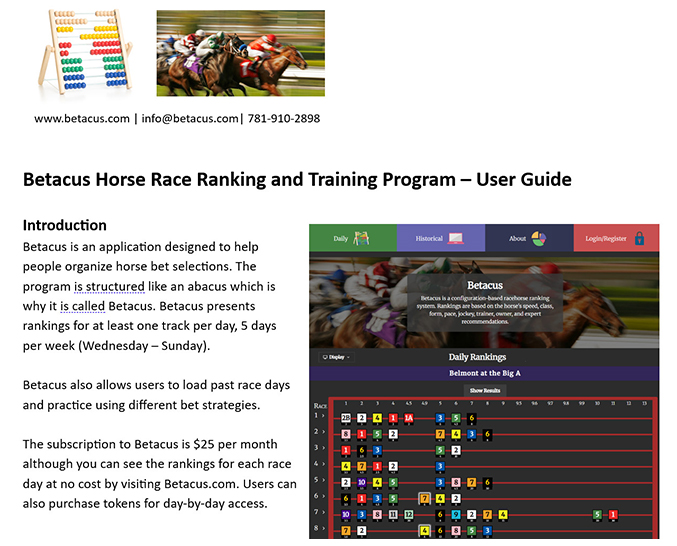Click the purple 10 tile in race 7
Viewport: 677px width, 546px height.
[346, 514]
